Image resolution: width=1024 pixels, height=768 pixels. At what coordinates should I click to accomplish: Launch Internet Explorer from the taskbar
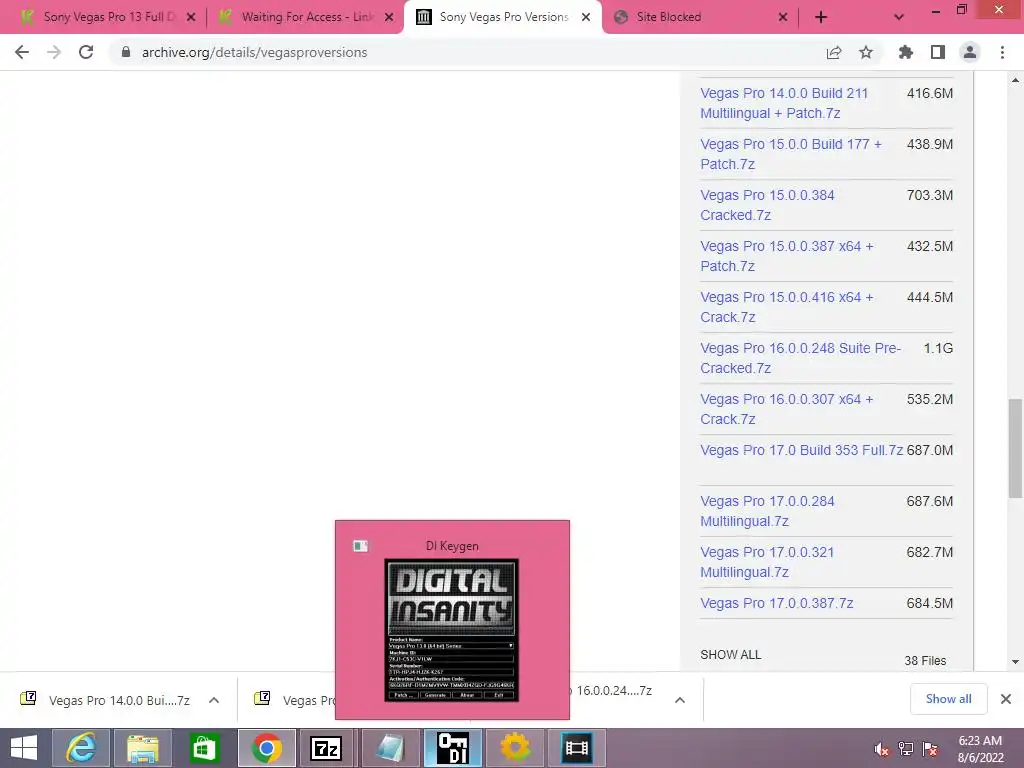tap(81, 748)
